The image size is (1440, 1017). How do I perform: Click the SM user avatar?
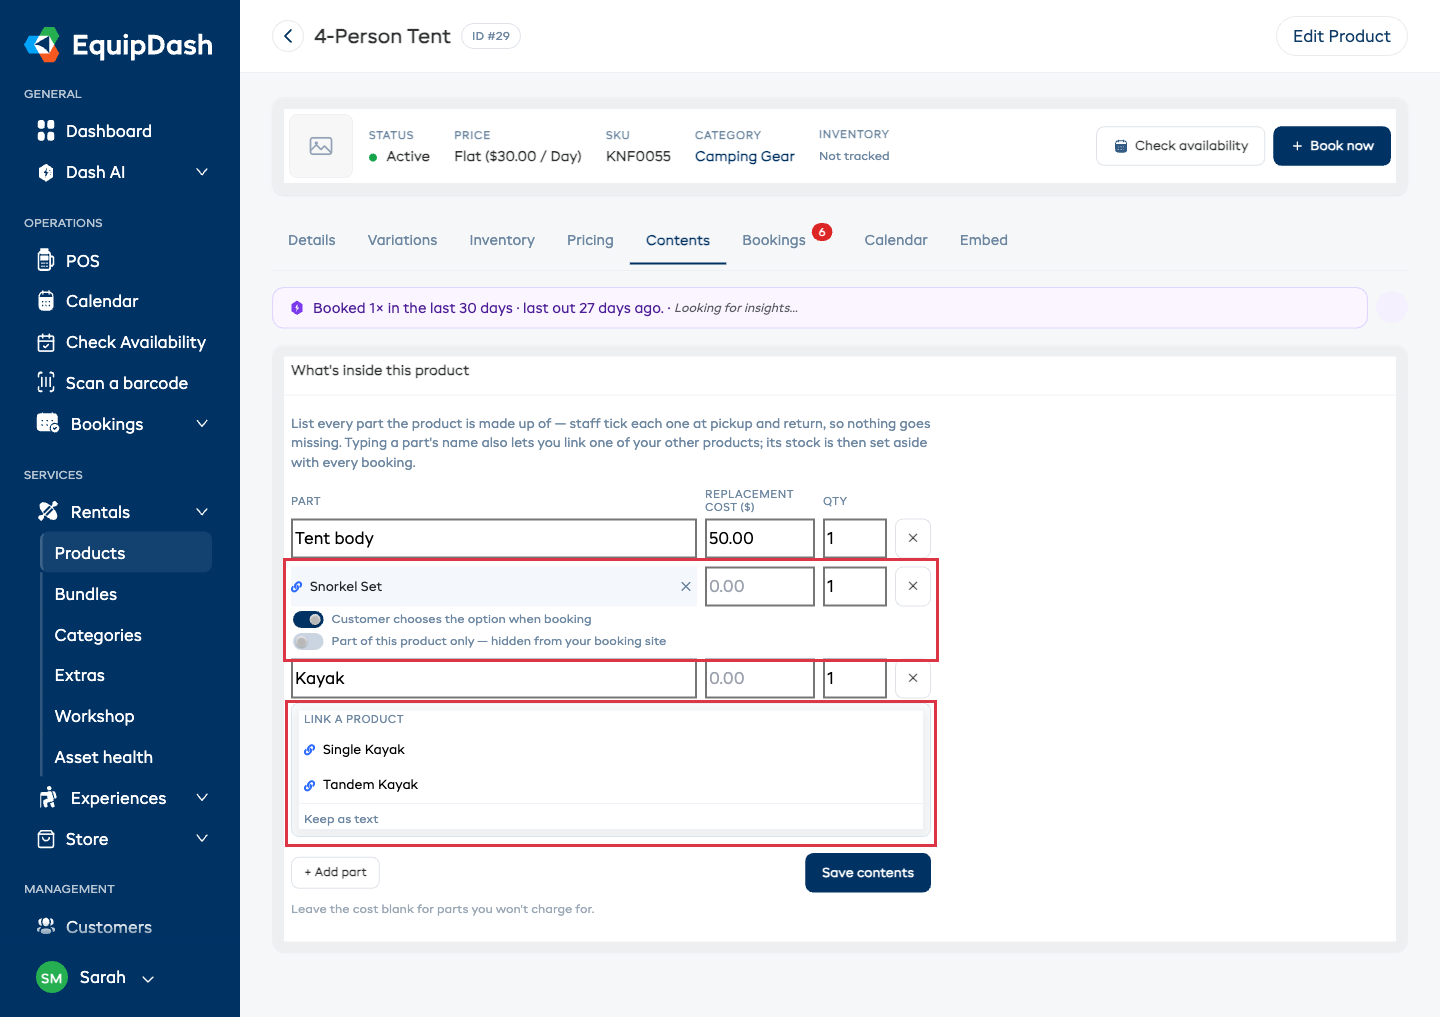[52, 978]
